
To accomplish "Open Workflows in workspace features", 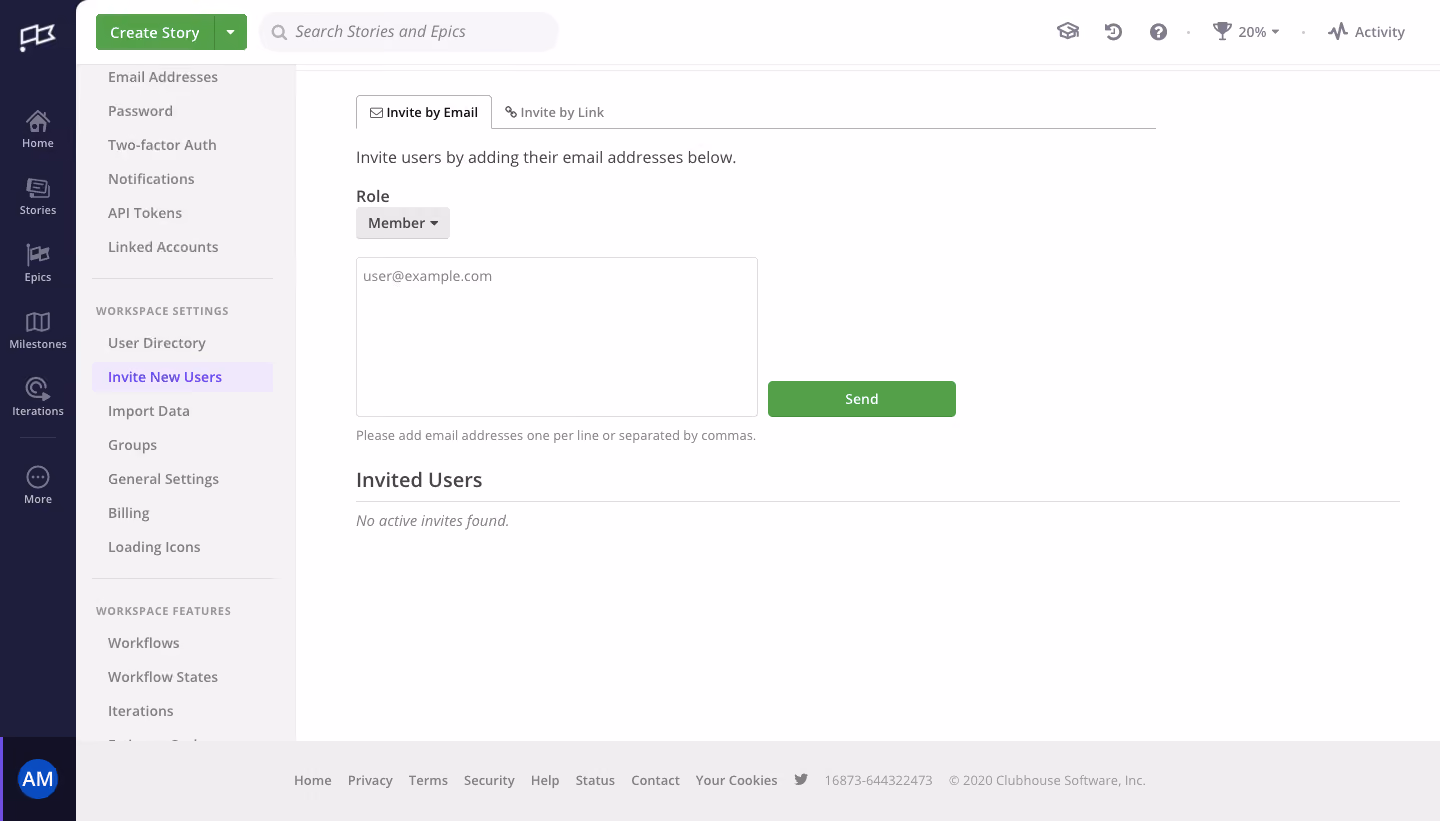I will tap(144, 643).
